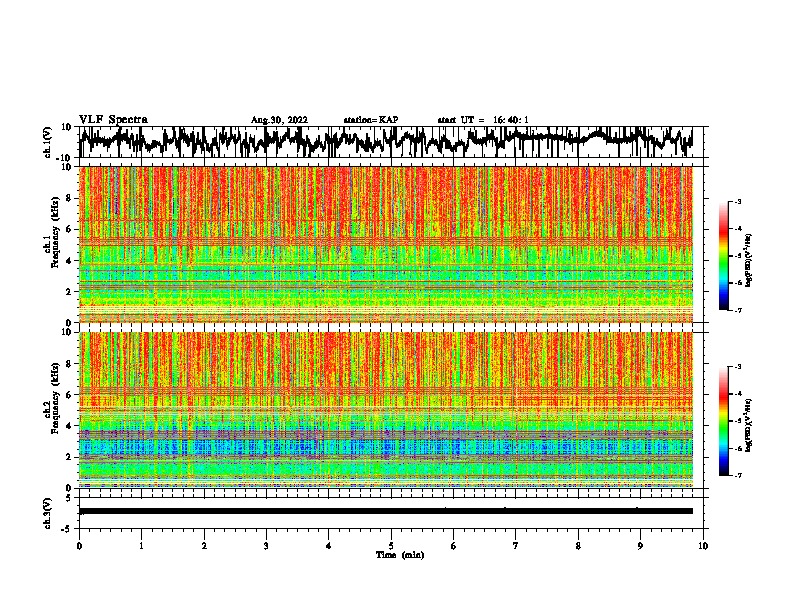Click the "2" tick on ch.2 frequency axis
Viewport: 792px width, 612px height.
click(70, 457)
